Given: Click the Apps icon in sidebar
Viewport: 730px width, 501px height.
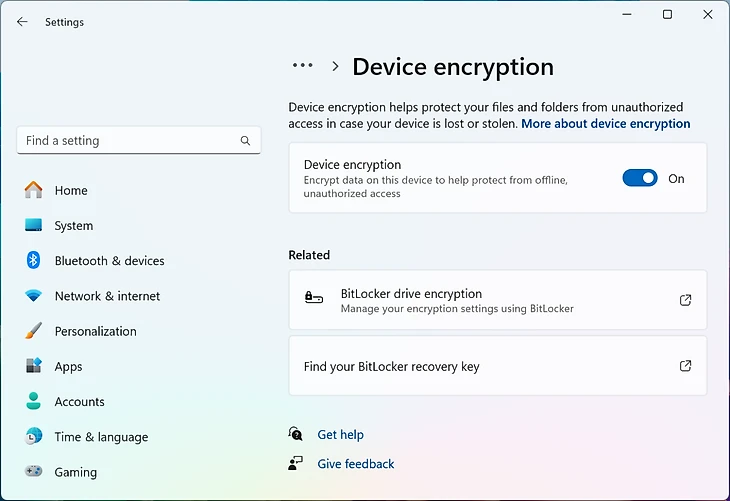Looking at the screenshot, I should click(x=34, y=366).
